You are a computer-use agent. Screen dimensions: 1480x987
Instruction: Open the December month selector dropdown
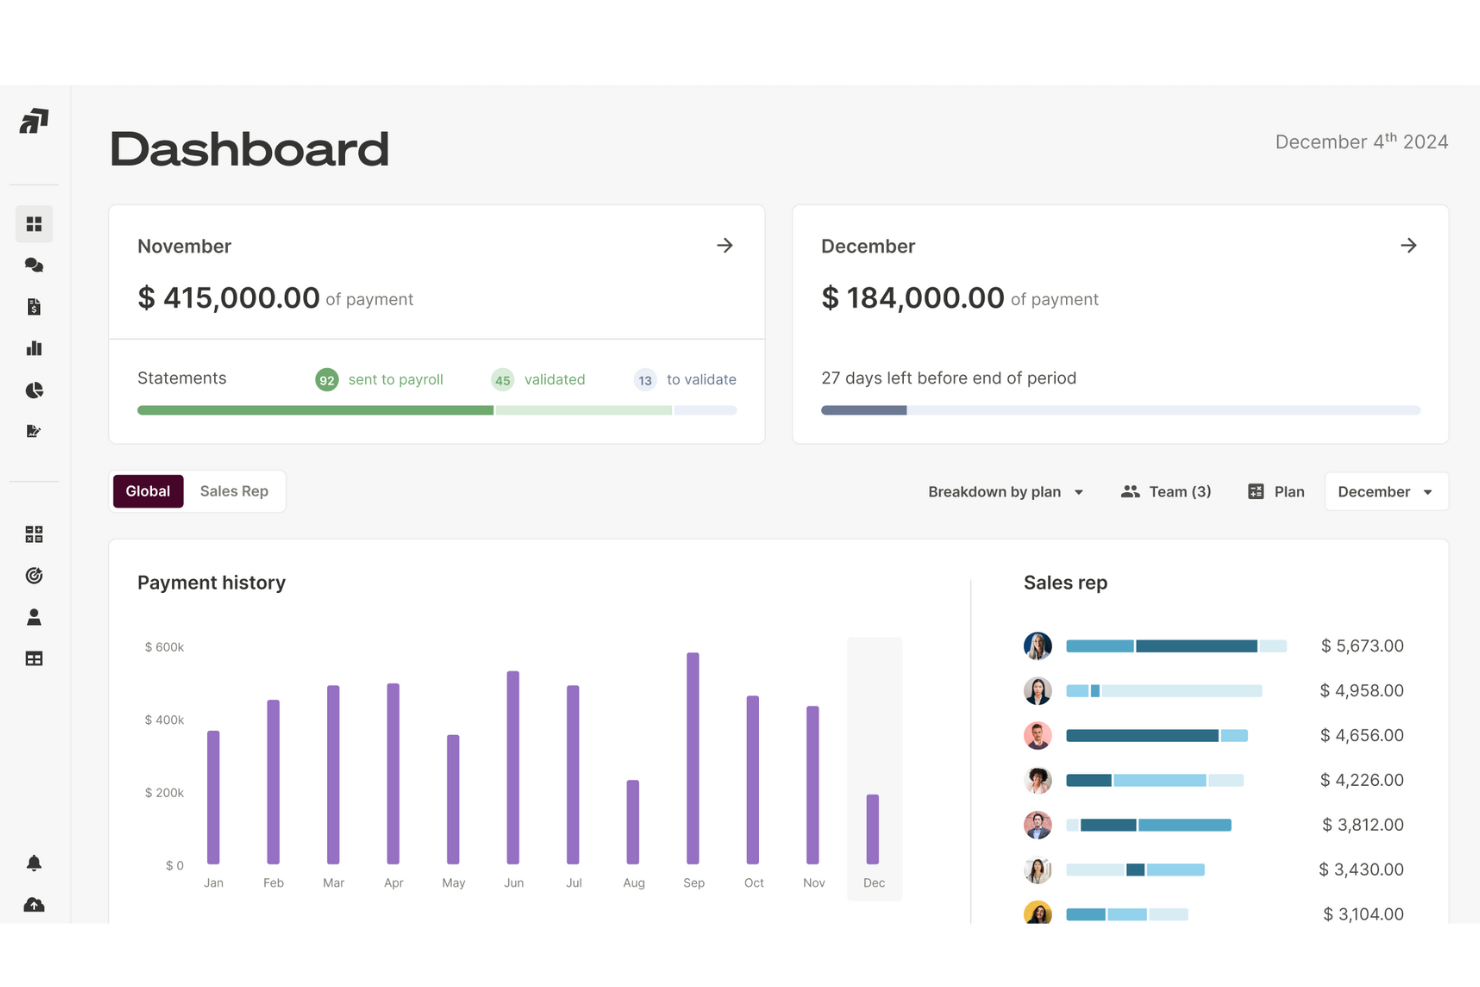point(1386,491)
